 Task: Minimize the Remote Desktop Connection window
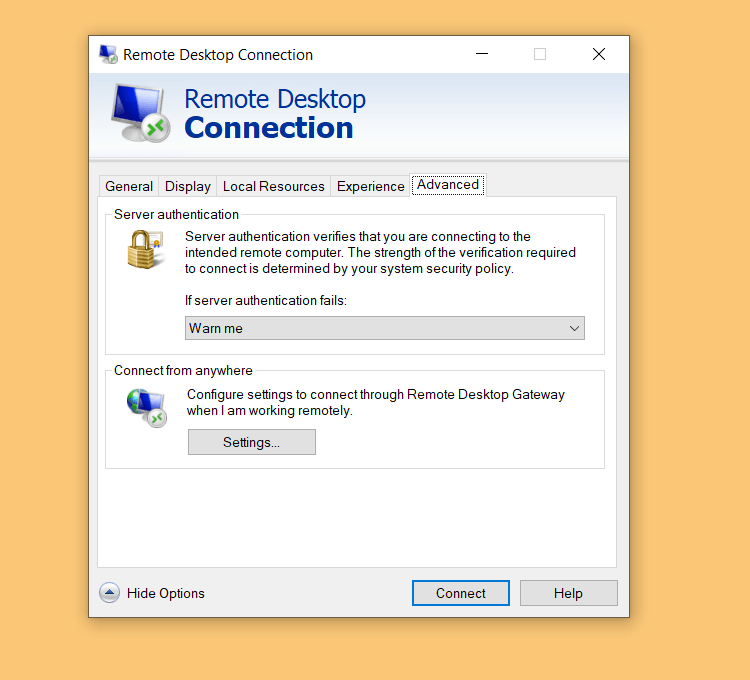click(482, 54)
